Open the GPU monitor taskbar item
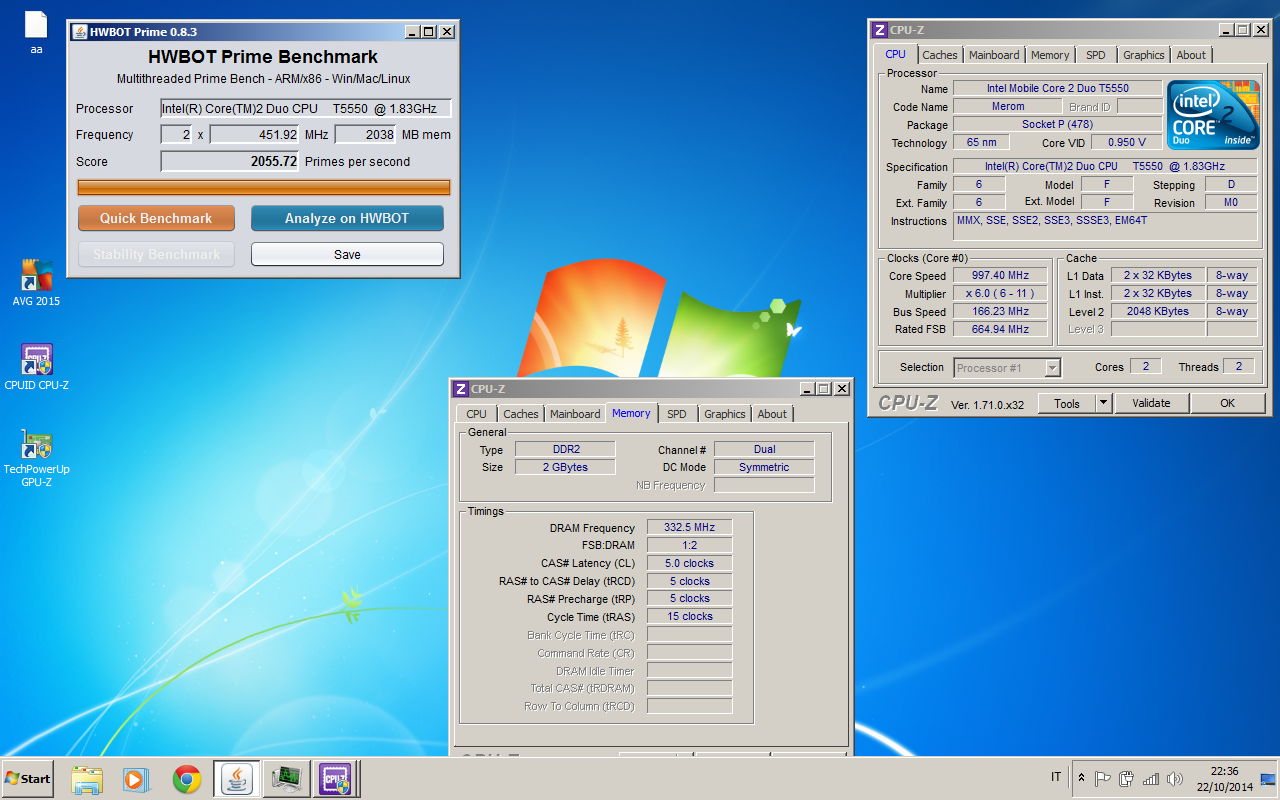Viewport: 1280px width, 800px height. click(x=287, y=779)
